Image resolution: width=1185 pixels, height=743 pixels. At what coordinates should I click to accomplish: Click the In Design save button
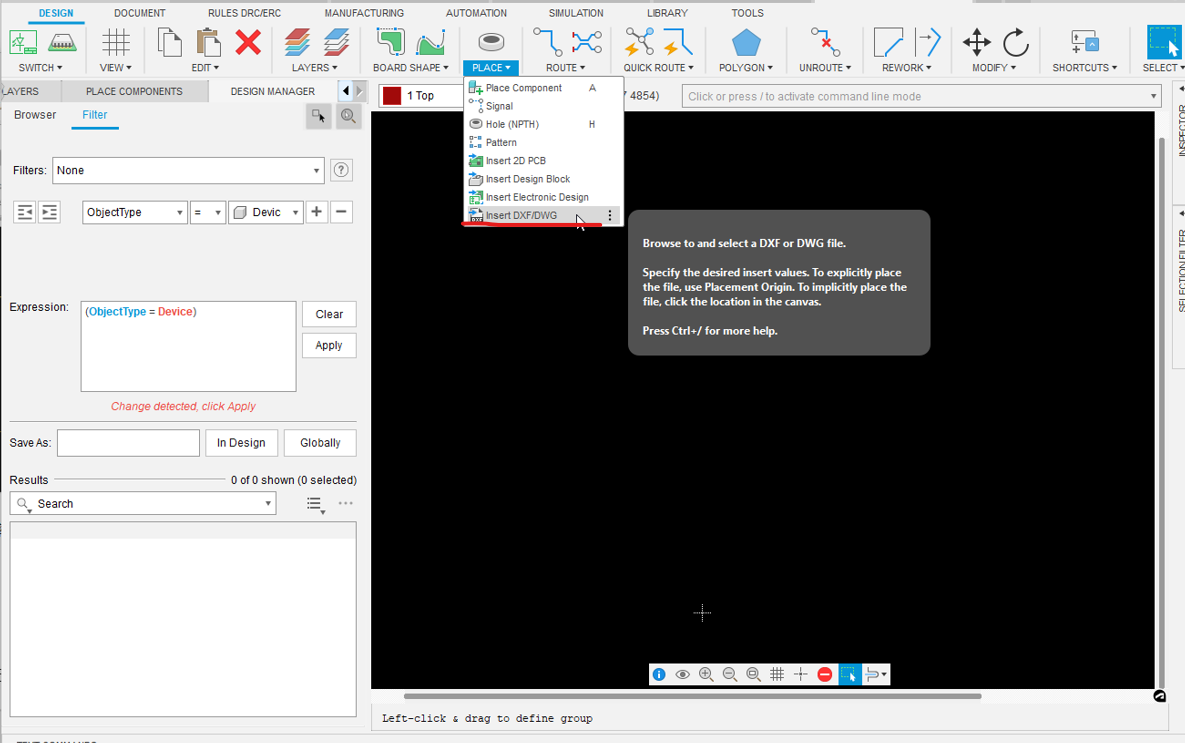point(241,443)
